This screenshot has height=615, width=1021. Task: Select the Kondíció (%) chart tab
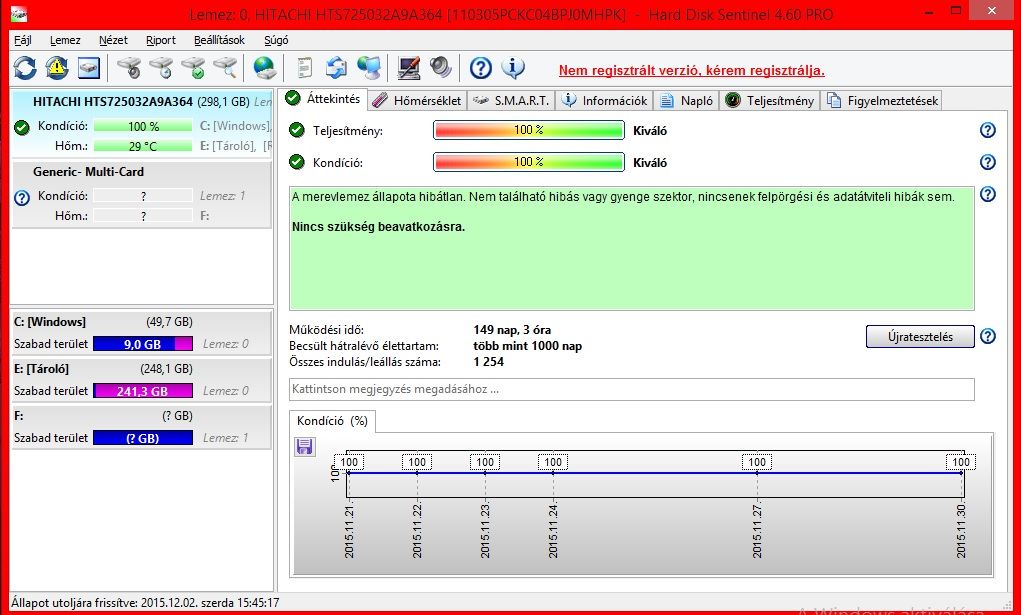point(332,421)
